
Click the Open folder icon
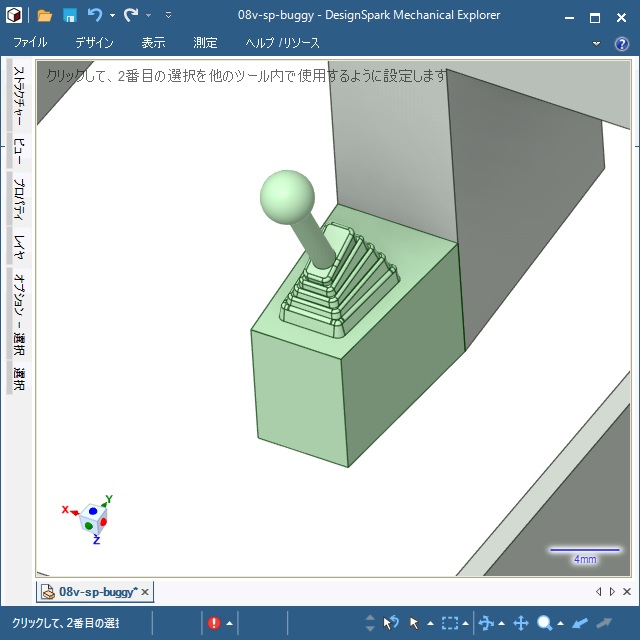(x=45, y=15)
